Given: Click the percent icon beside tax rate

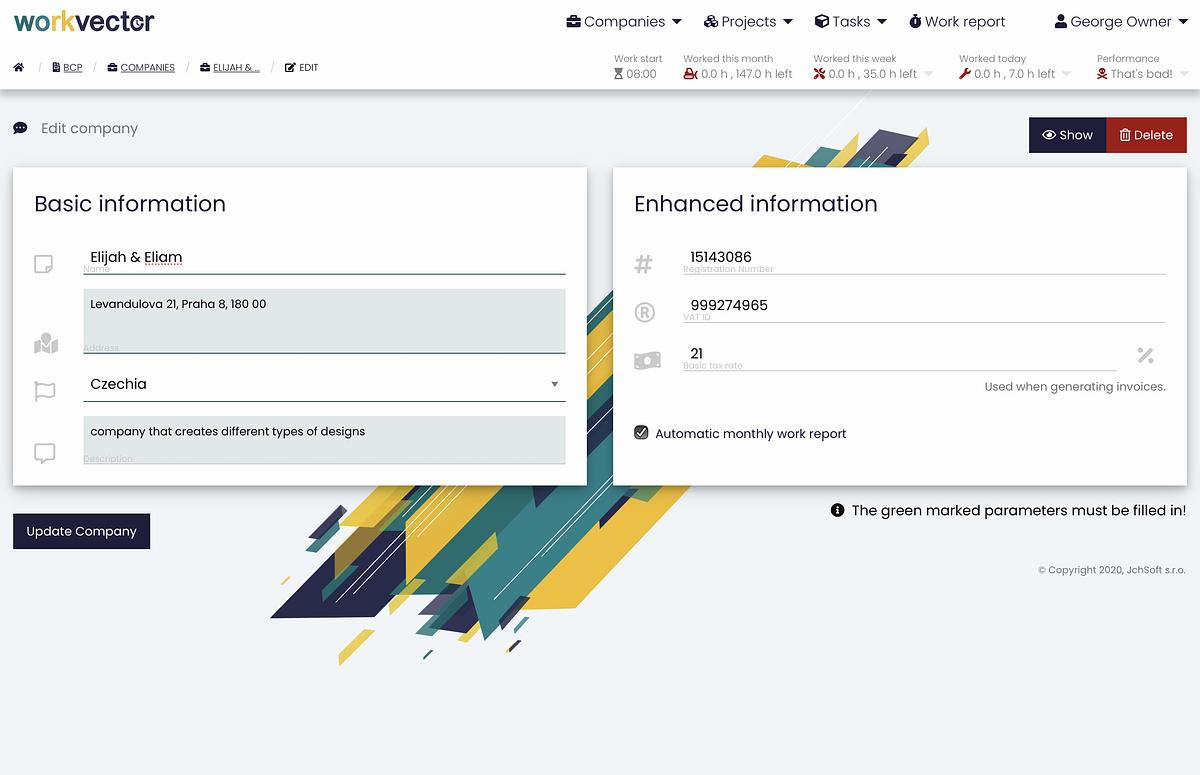Looking at the screenshot, I should coord(1145,355).
